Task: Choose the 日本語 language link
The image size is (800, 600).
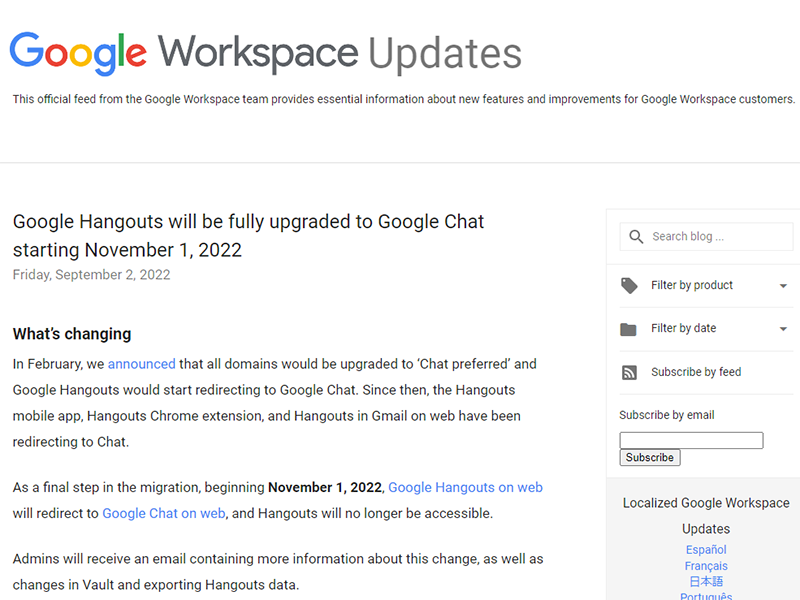Action: tap(706, 582)
